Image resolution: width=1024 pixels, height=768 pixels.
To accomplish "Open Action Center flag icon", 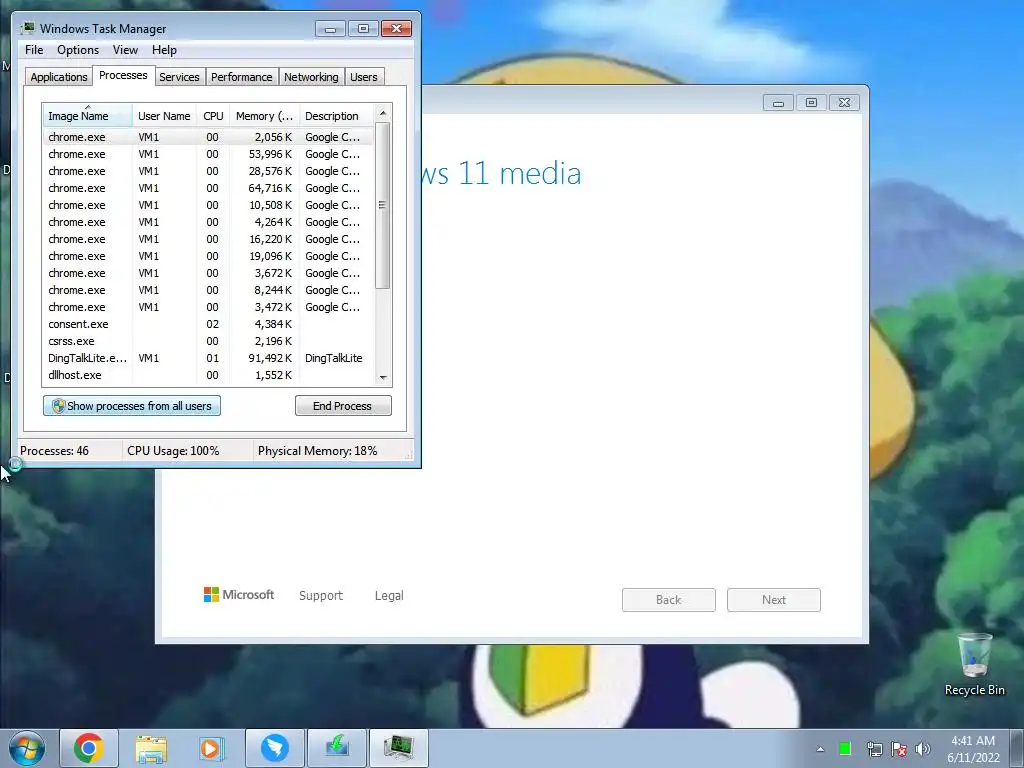I will point(899,748).
